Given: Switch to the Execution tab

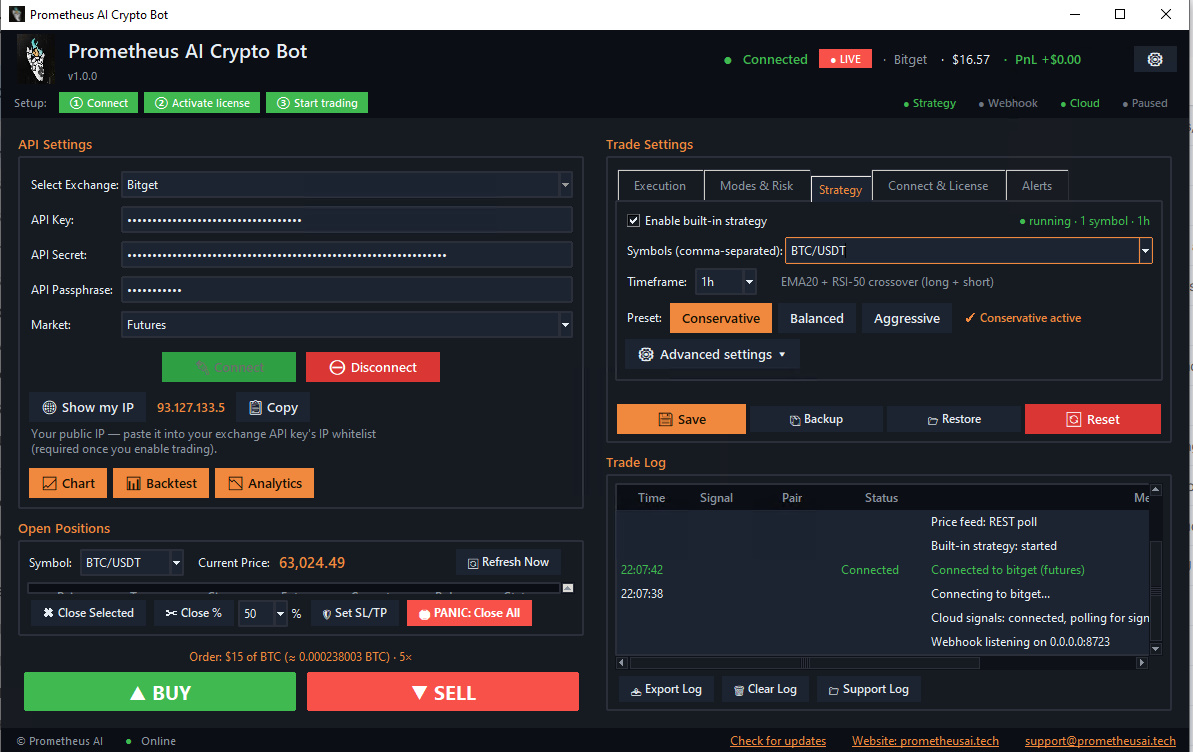Looking at the screenshot, I should [660, 186].
